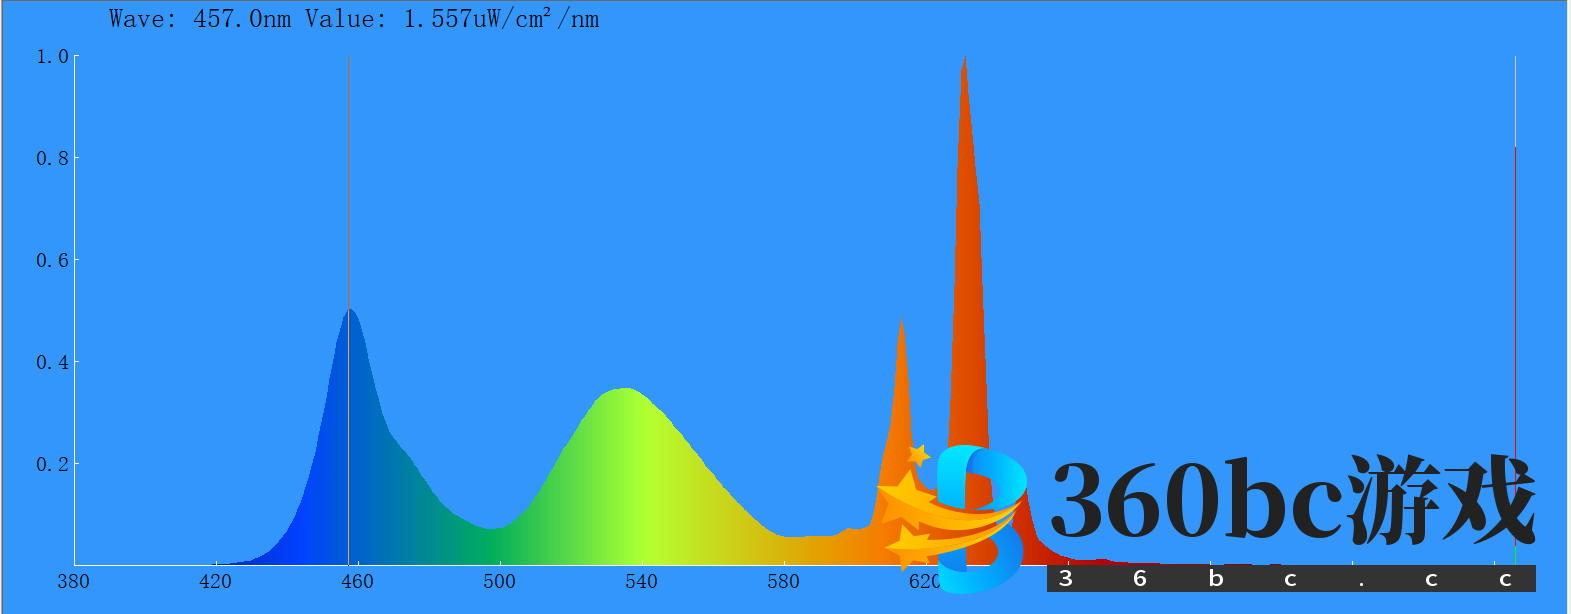Select the 0.6 y-axis label

tap(52, 261)
